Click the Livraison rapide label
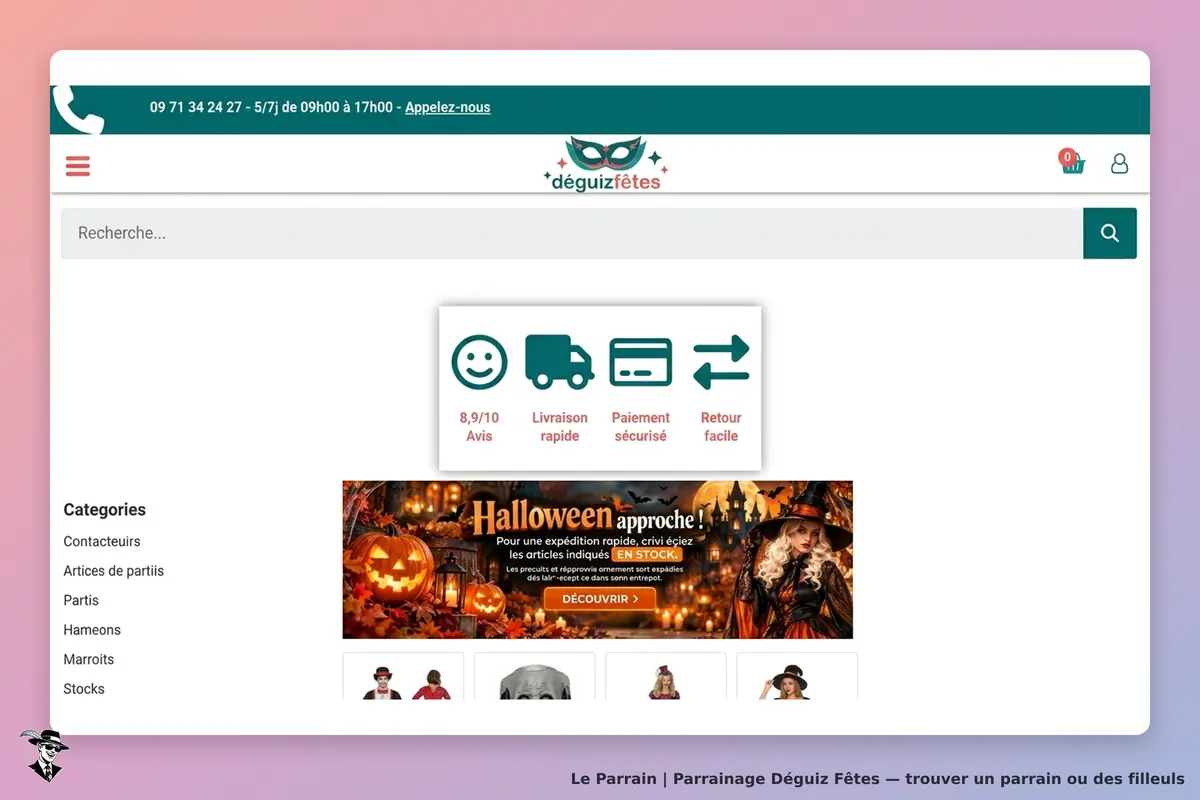The width and height of the screenshot is (1200, 800). pyautogui.click(x=560, y=427)
